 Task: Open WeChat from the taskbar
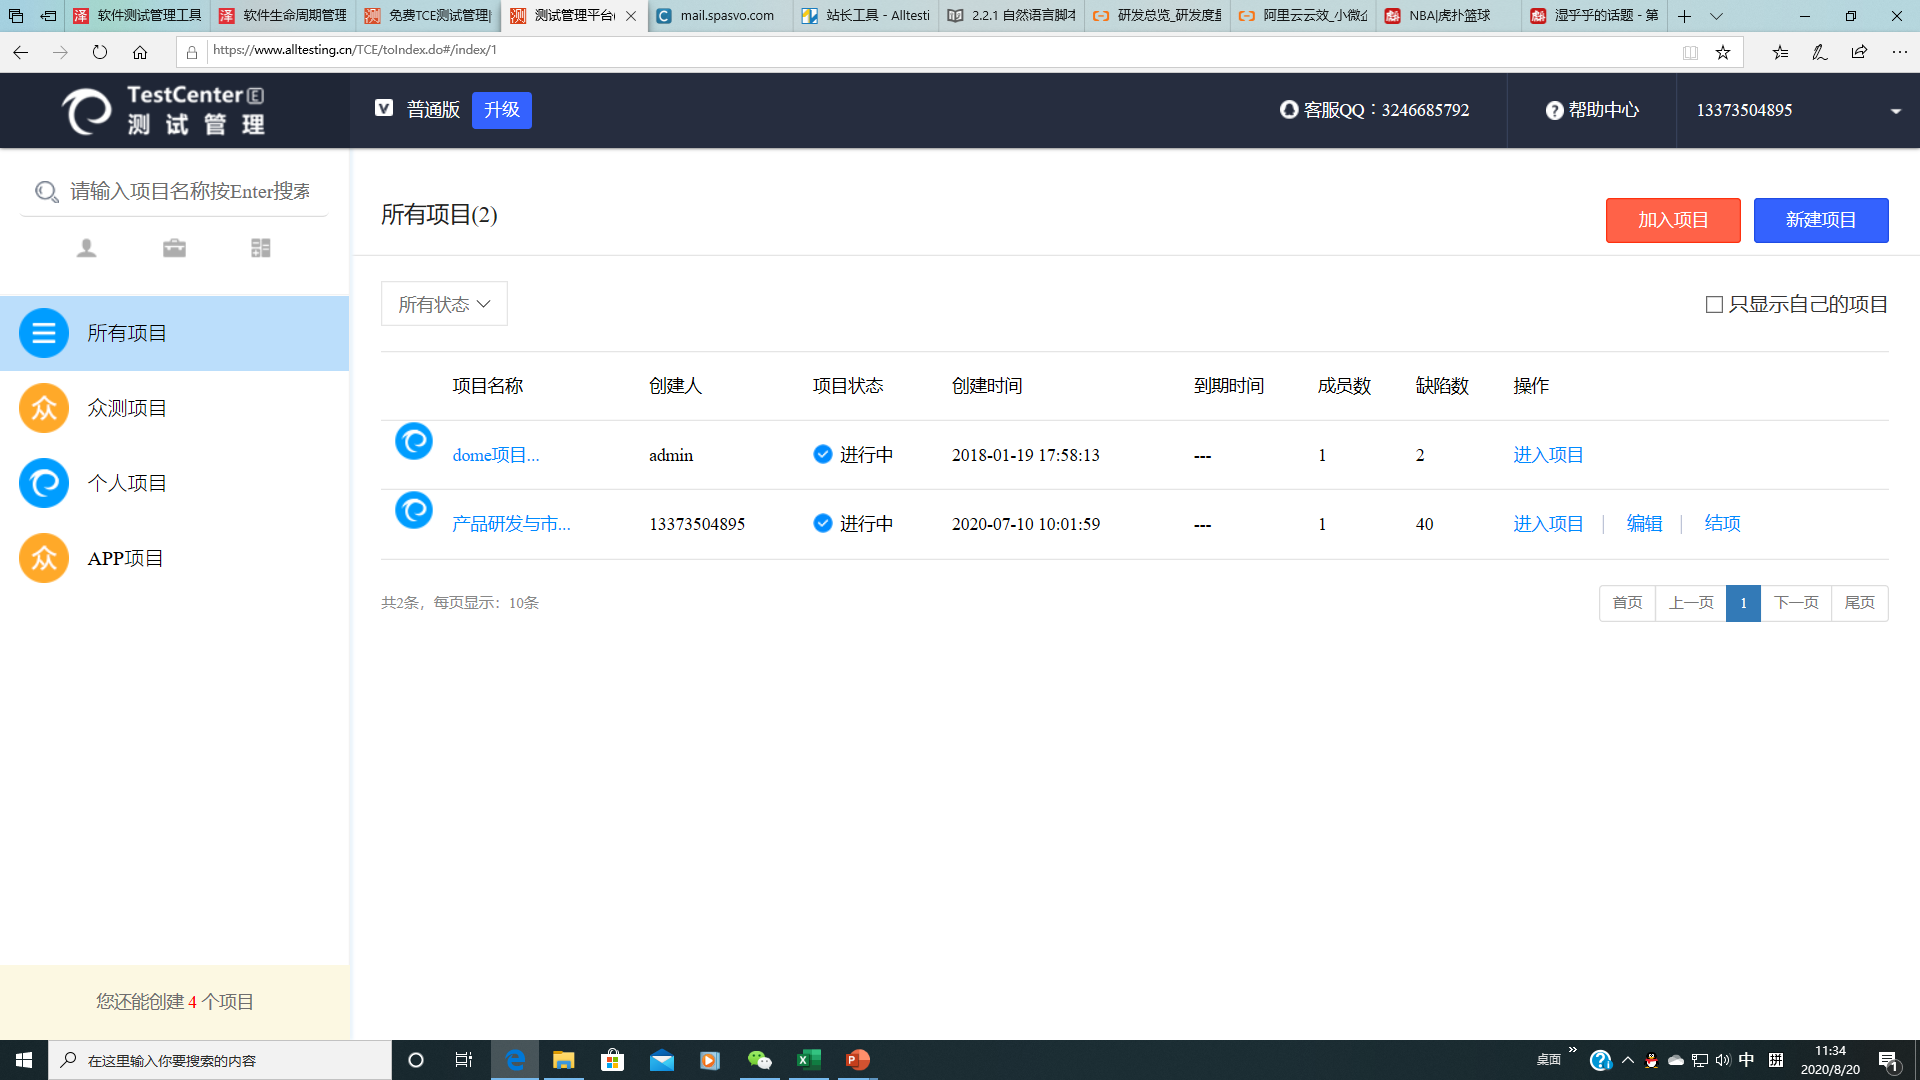760,1060
